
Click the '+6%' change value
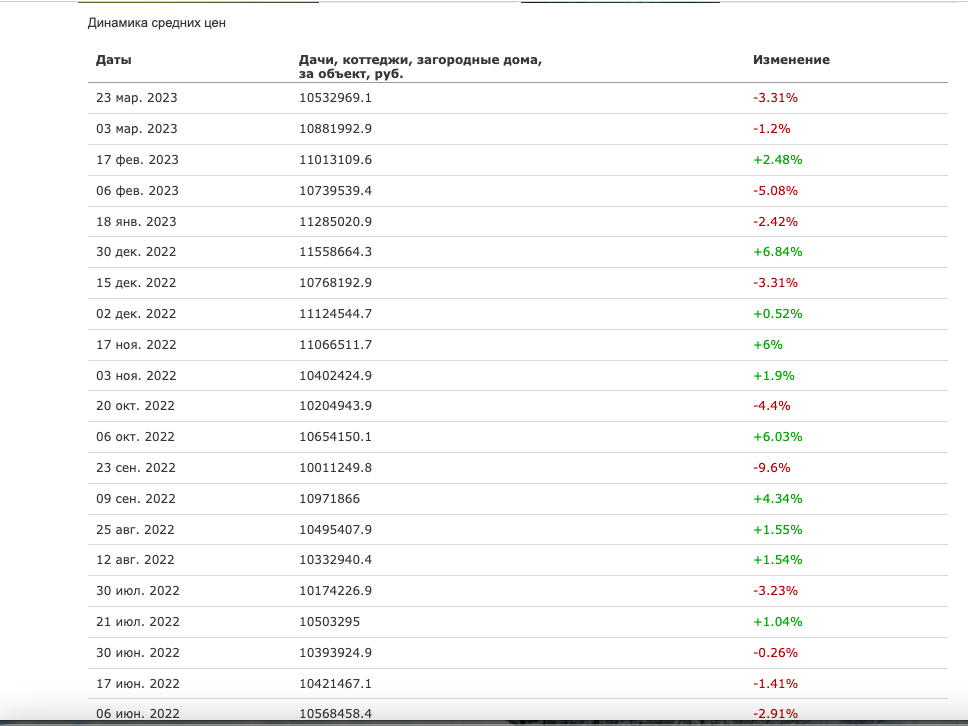click(x=768, y=344)
